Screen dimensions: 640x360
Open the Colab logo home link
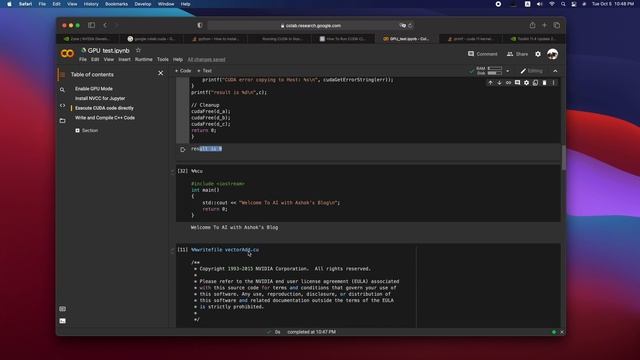[67, 53]
